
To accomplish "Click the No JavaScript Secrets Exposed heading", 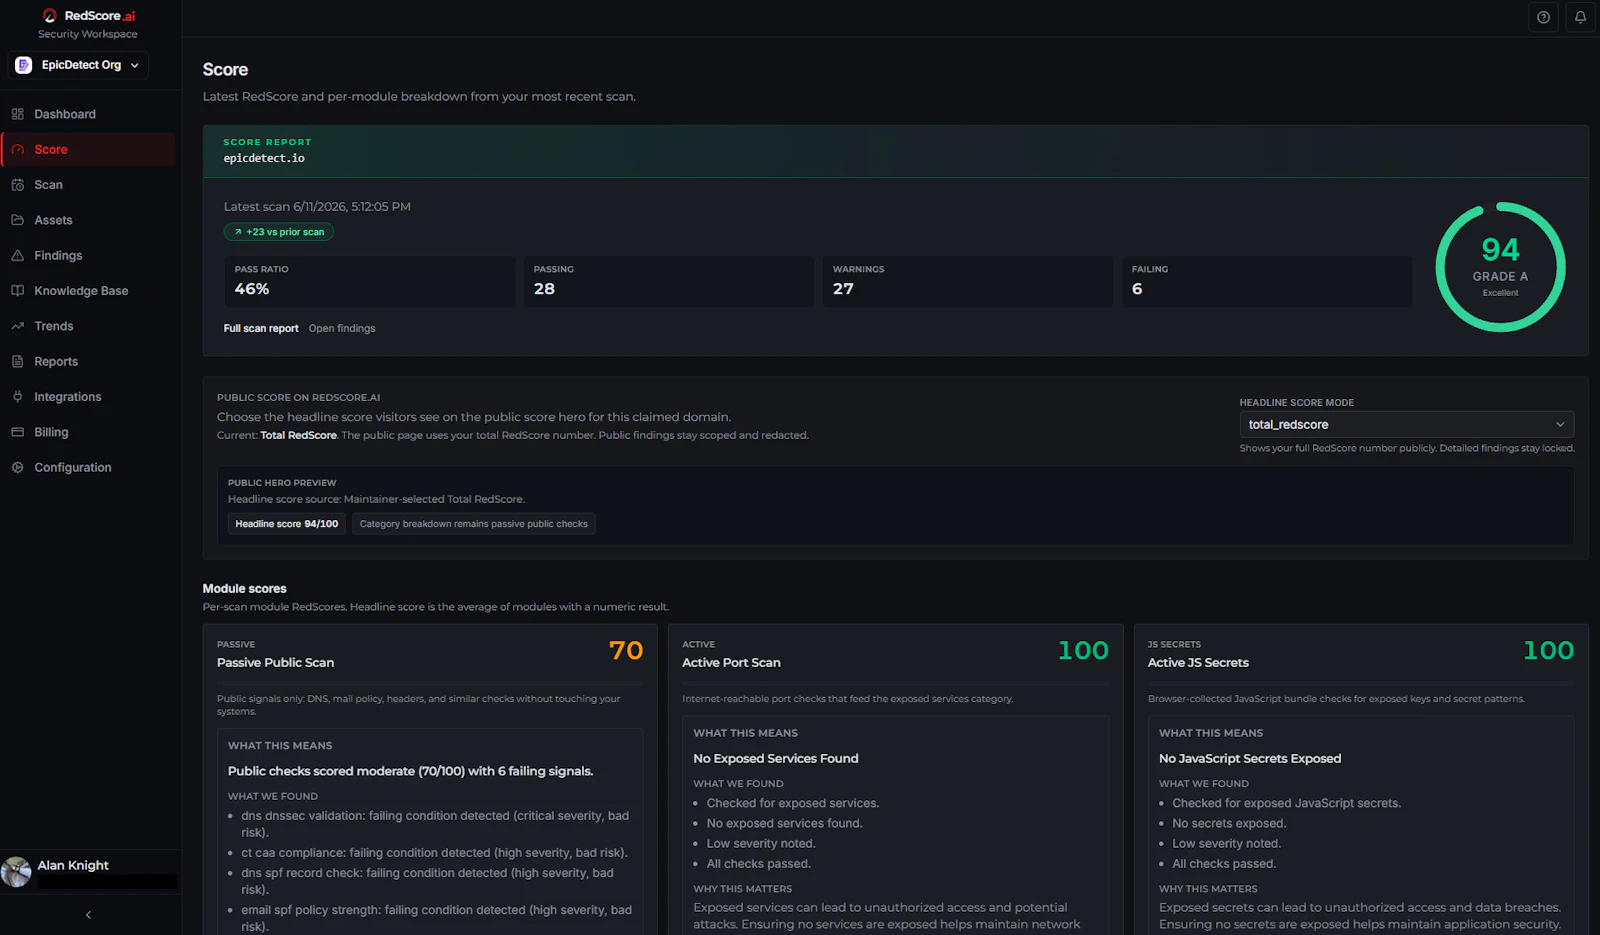I will click(x=1250, y=759).
